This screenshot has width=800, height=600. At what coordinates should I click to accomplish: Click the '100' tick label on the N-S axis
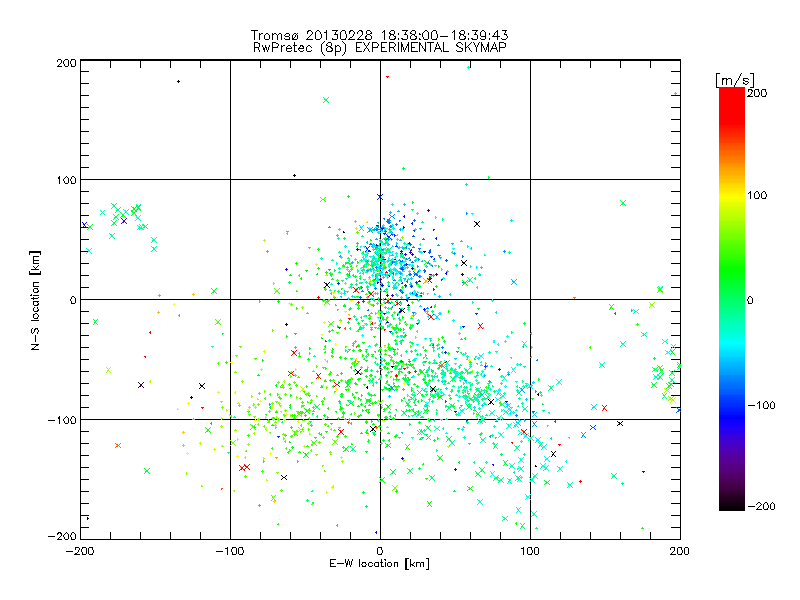[x=66, y=180]
